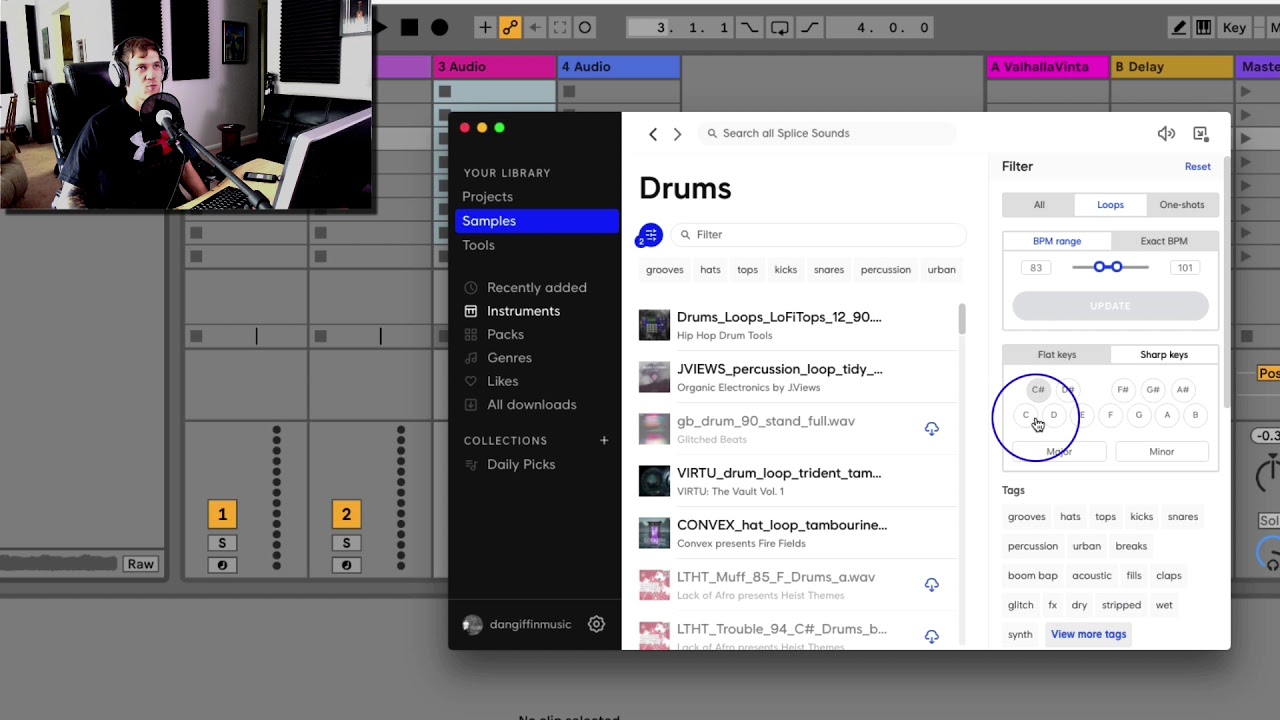Open Key map mode in Ableton

tap(1234, 27)
